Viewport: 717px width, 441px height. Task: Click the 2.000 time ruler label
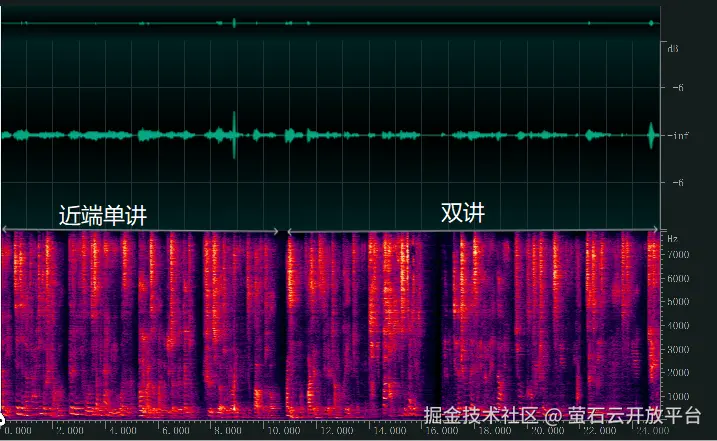[x=70, y=431]
